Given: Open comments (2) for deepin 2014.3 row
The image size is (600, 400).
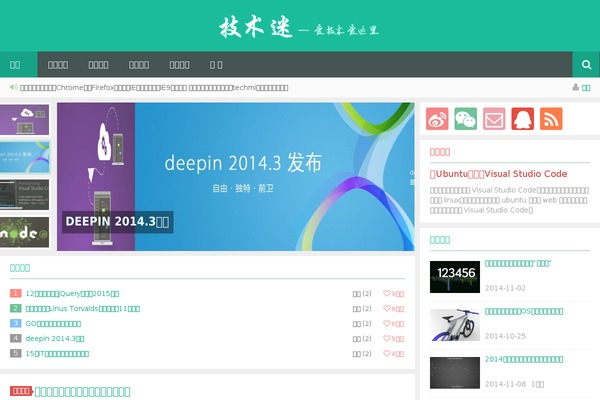Looking at the screenshot, I should point(362,338).
